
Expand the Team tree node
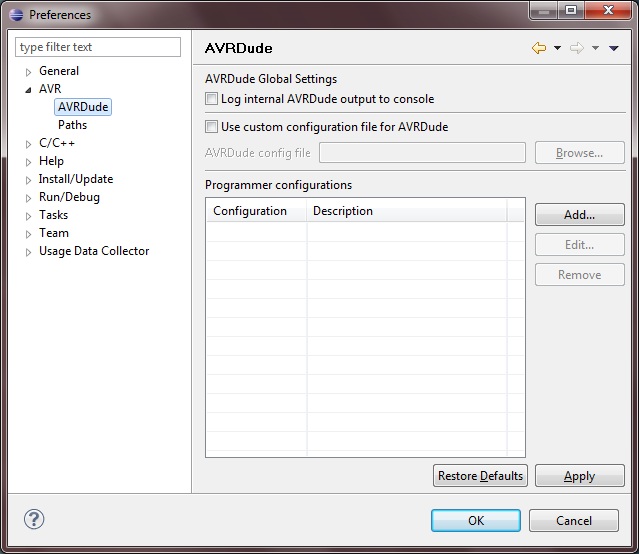tap(28, 234)
